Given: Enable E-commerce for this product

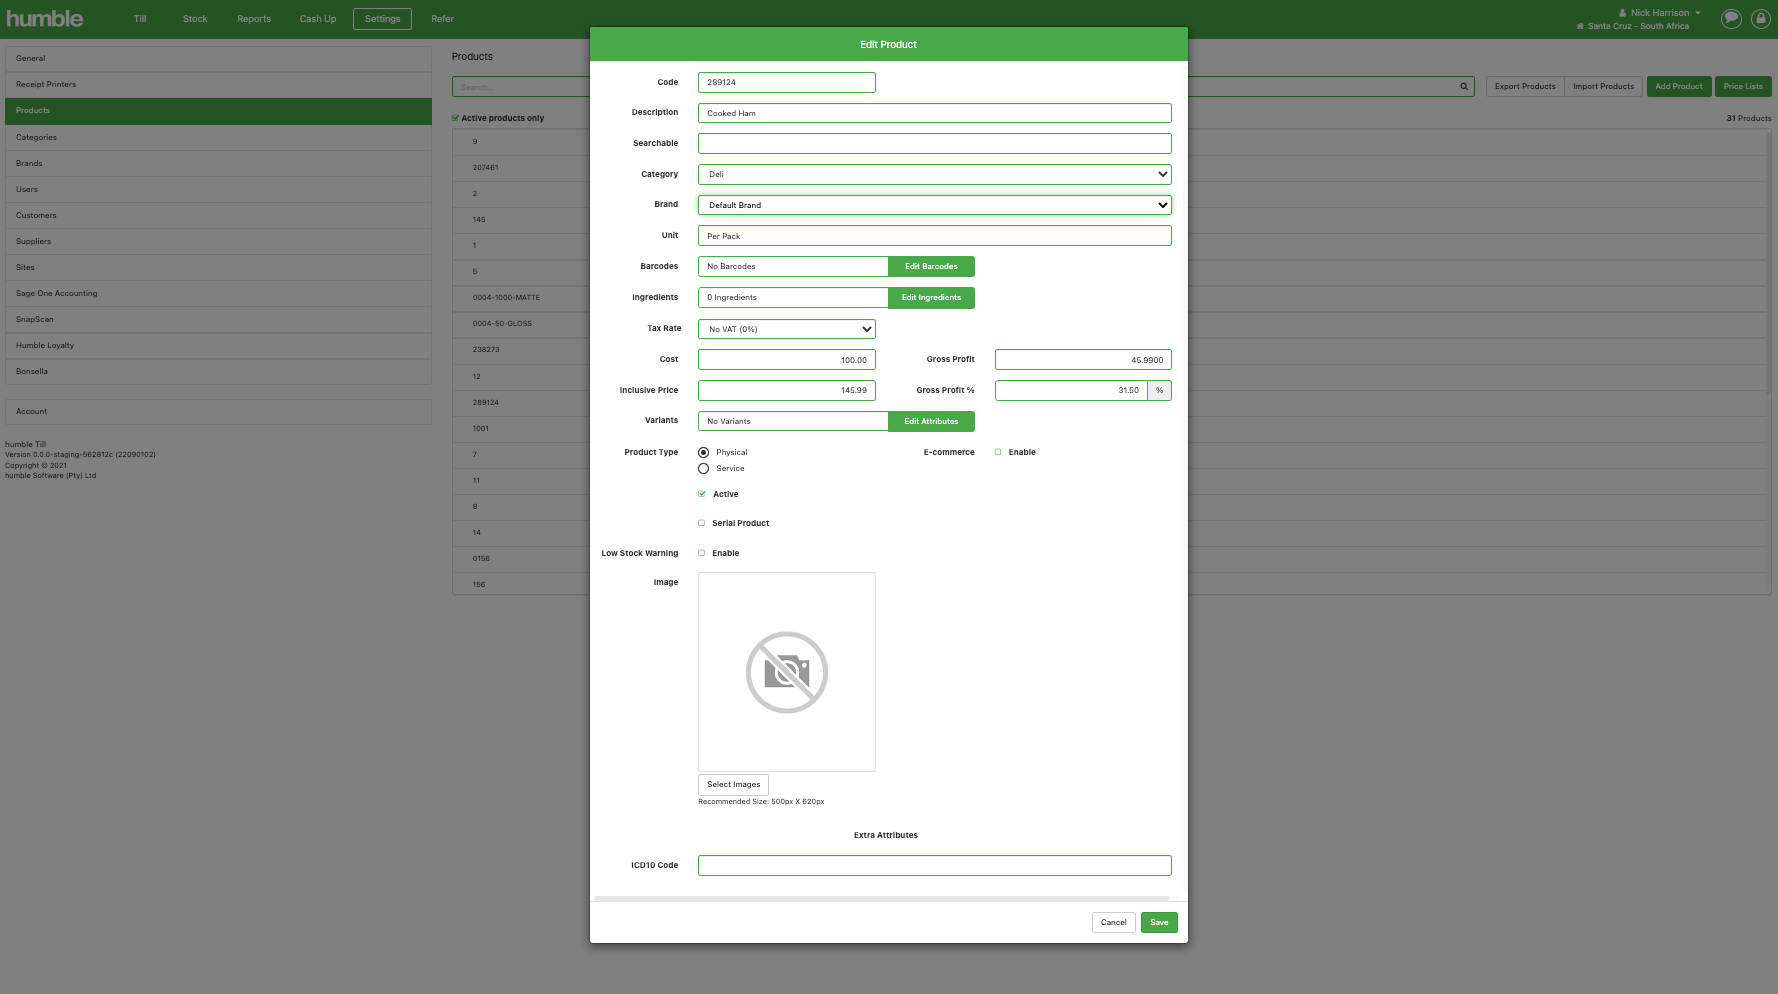Looking at the screenshot, I should [998, 452].
